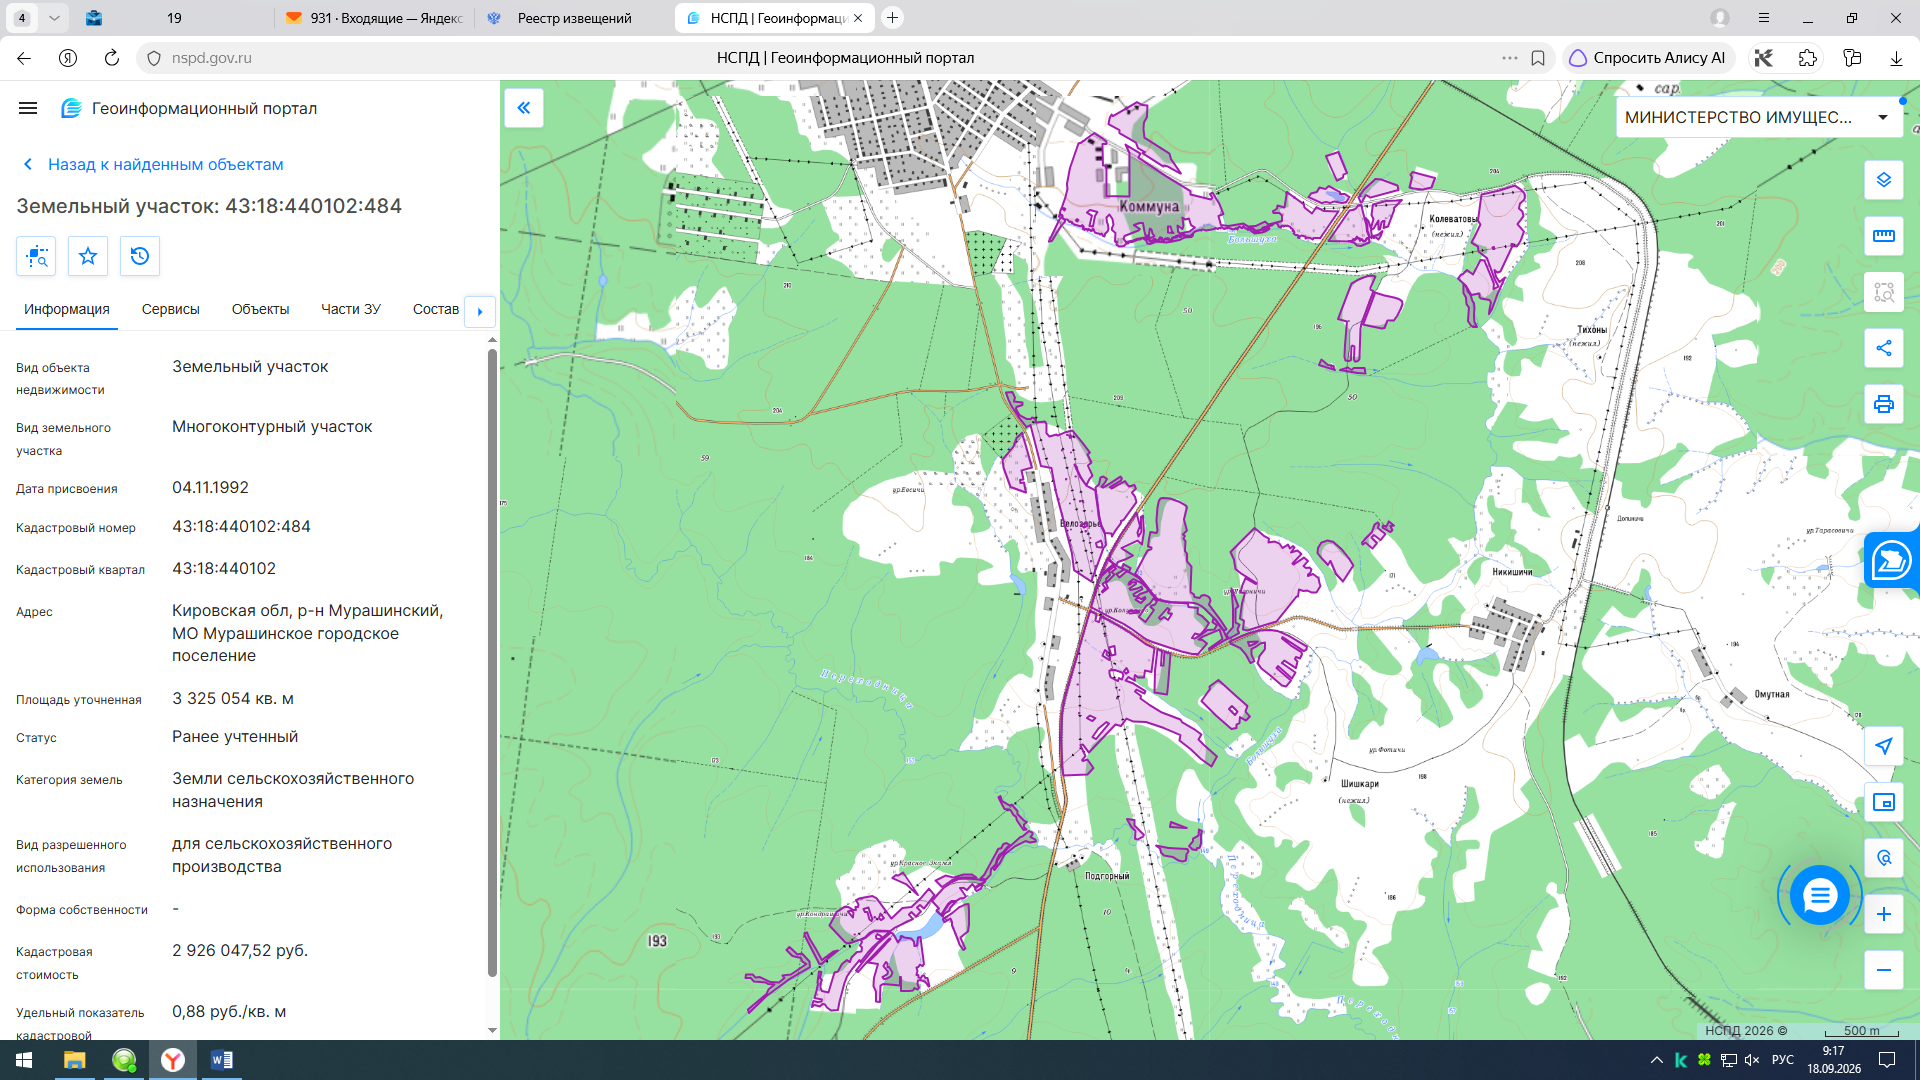Zoom in the map with plus

pyautogui.click(x=1884, y=914)
